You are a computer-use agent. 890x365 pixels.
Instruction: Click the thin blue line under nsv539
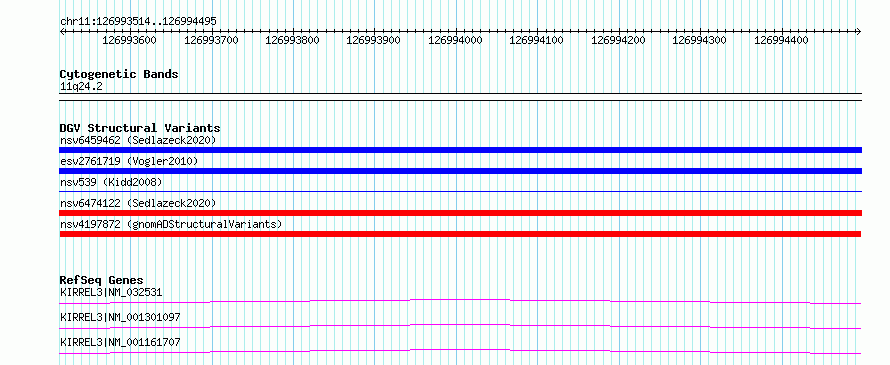pos(460,192)
